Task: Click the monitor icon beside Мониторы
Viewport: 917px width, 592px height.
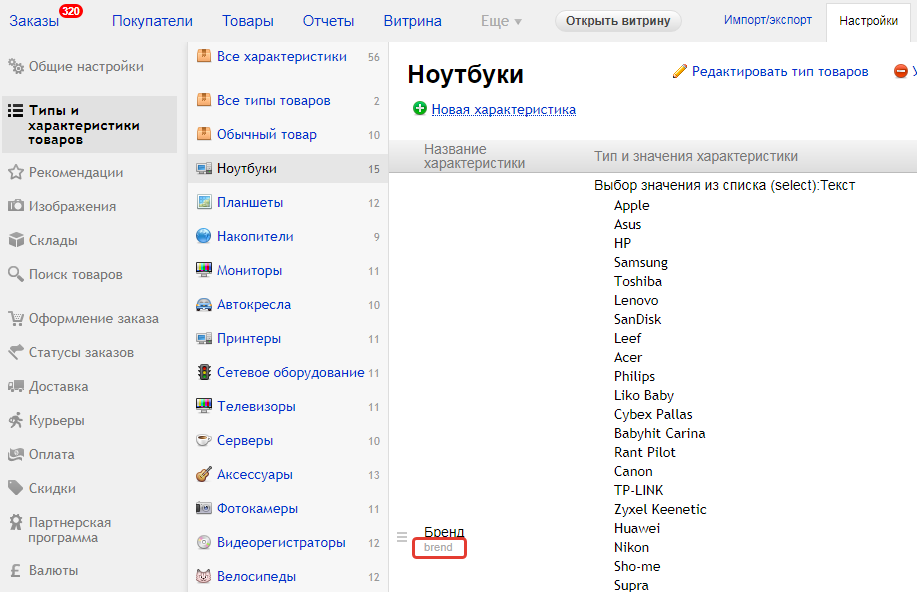Action: [204, 270]
